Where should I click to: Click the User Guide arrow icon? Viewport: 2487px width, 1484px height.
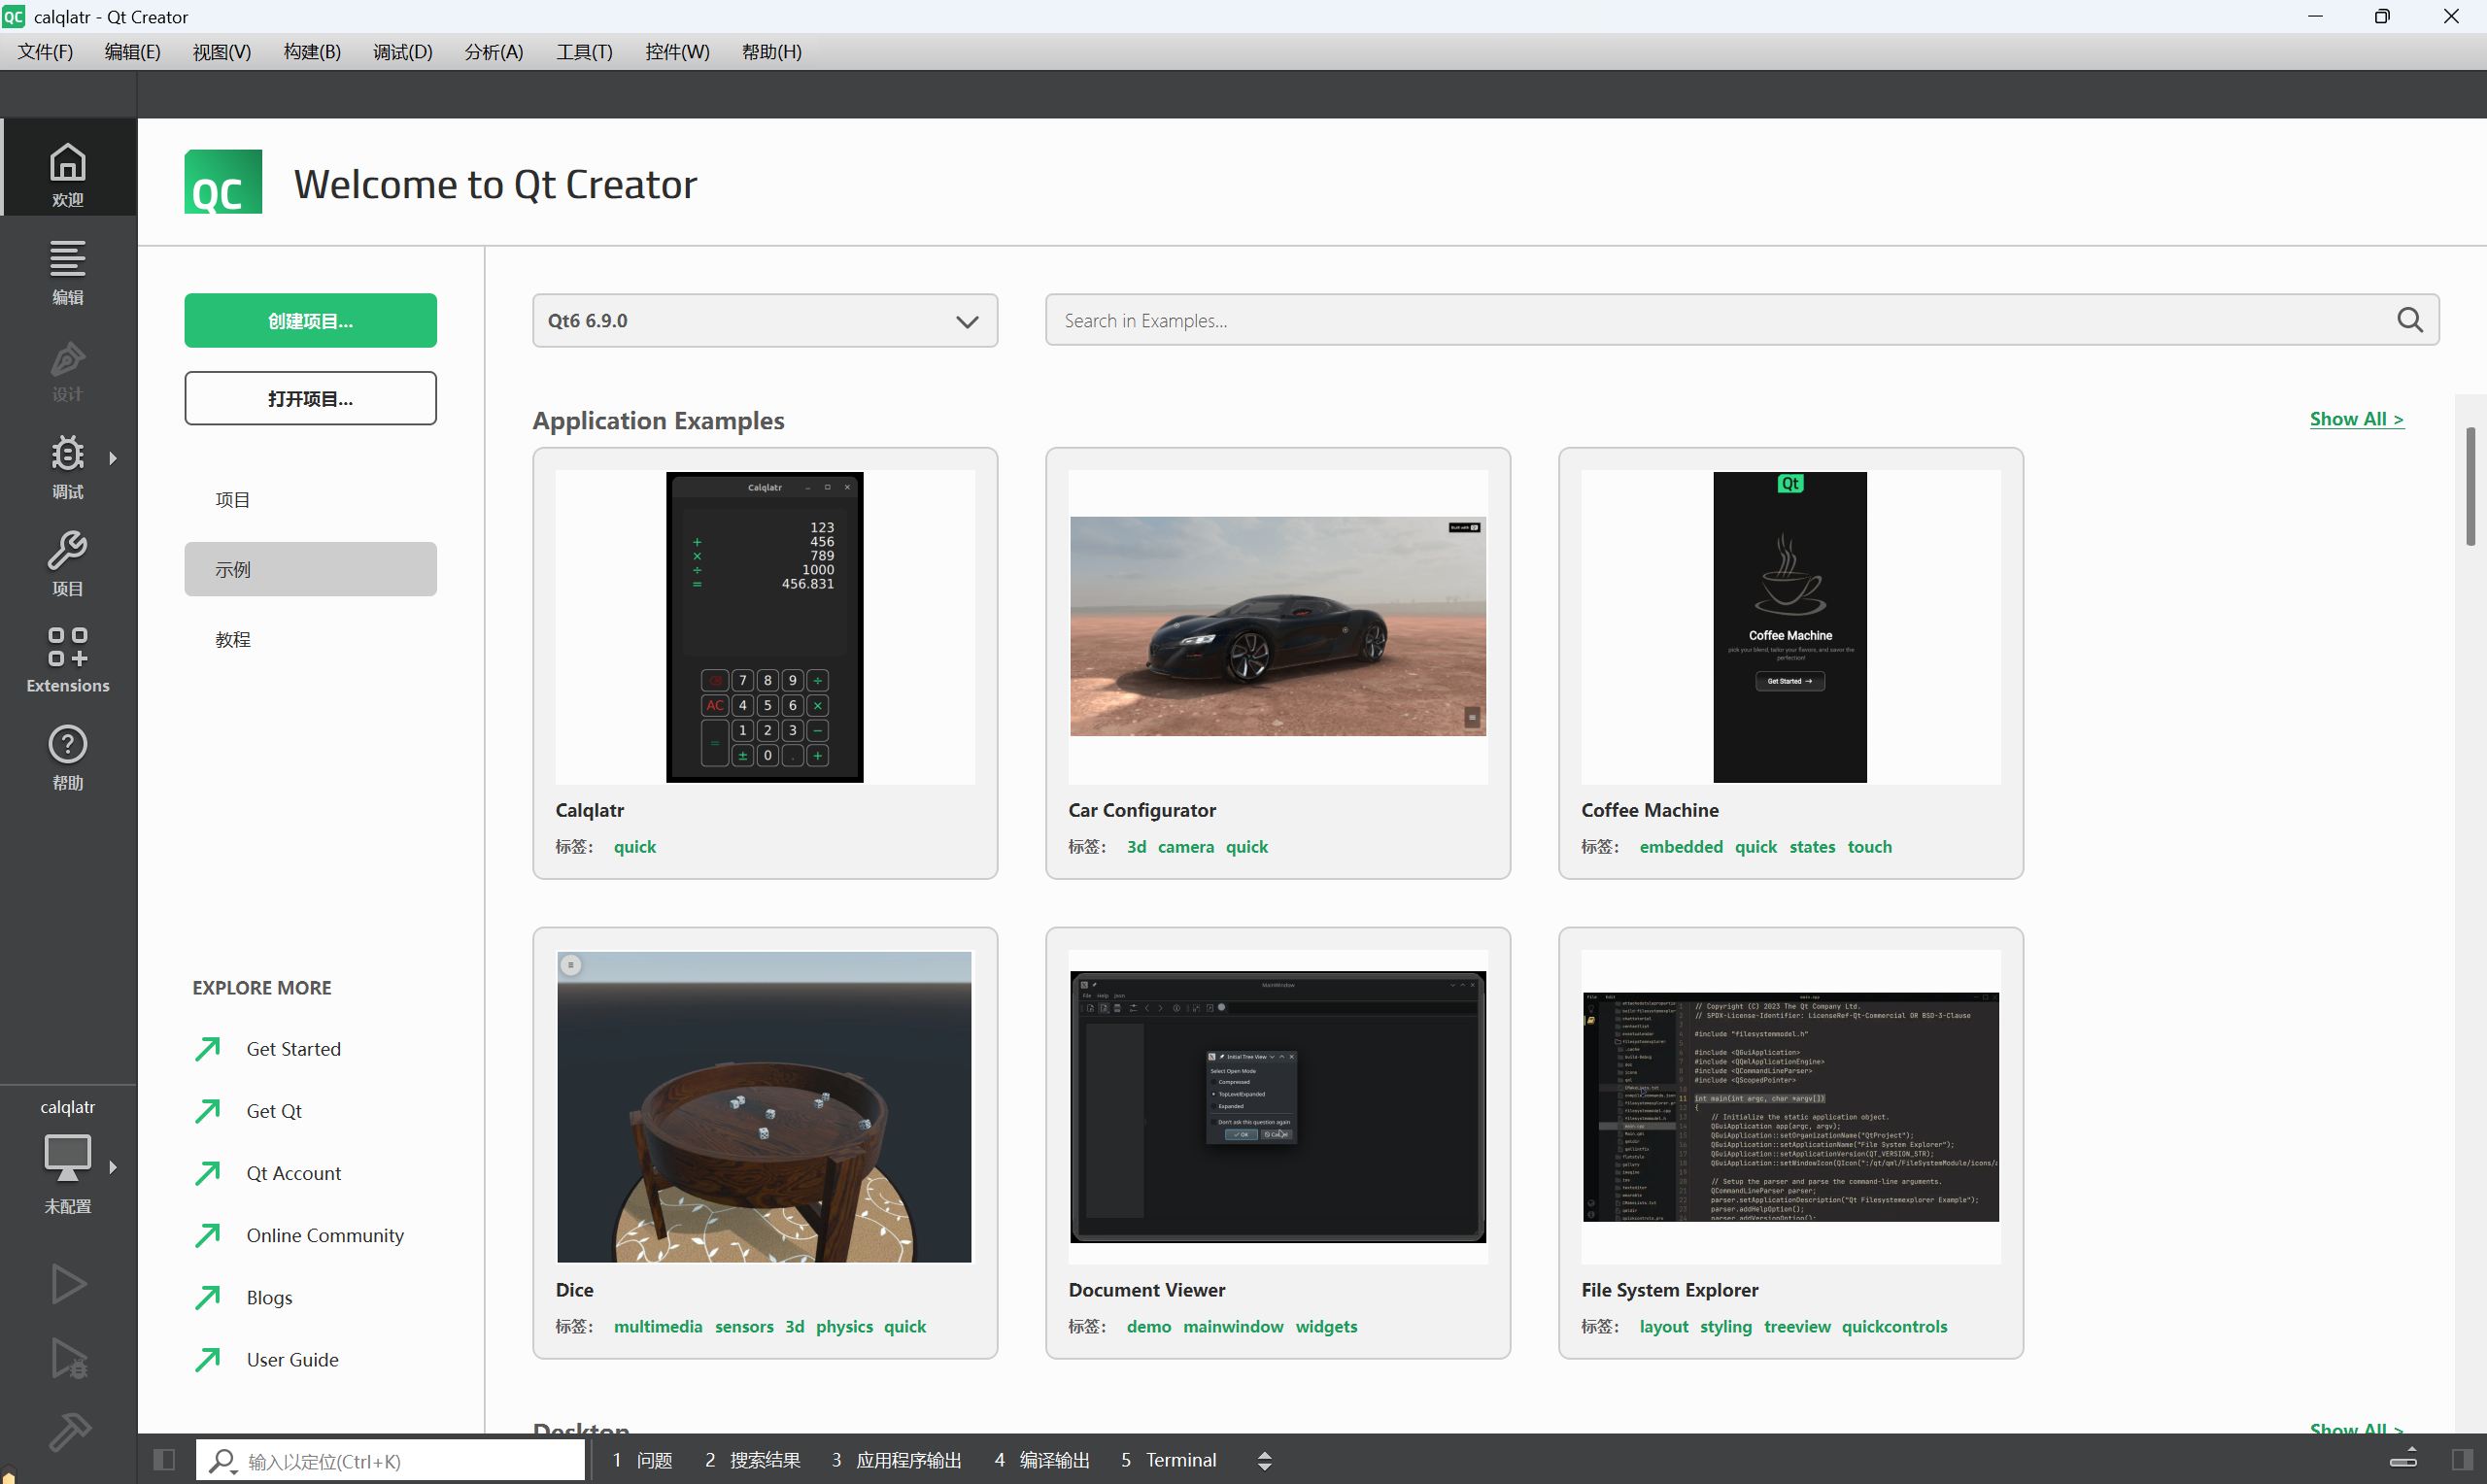pyautogui.click(x=208, y=1359)
